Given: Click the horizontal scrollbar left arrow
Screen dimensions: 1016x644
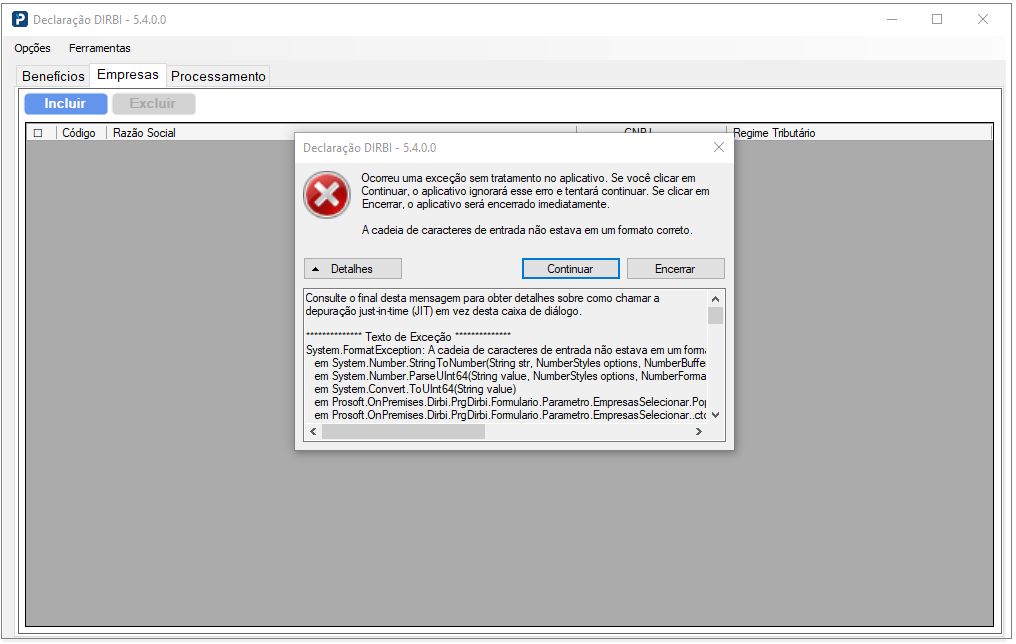Looking at the screenshot, I should click(x=314, y=431).
